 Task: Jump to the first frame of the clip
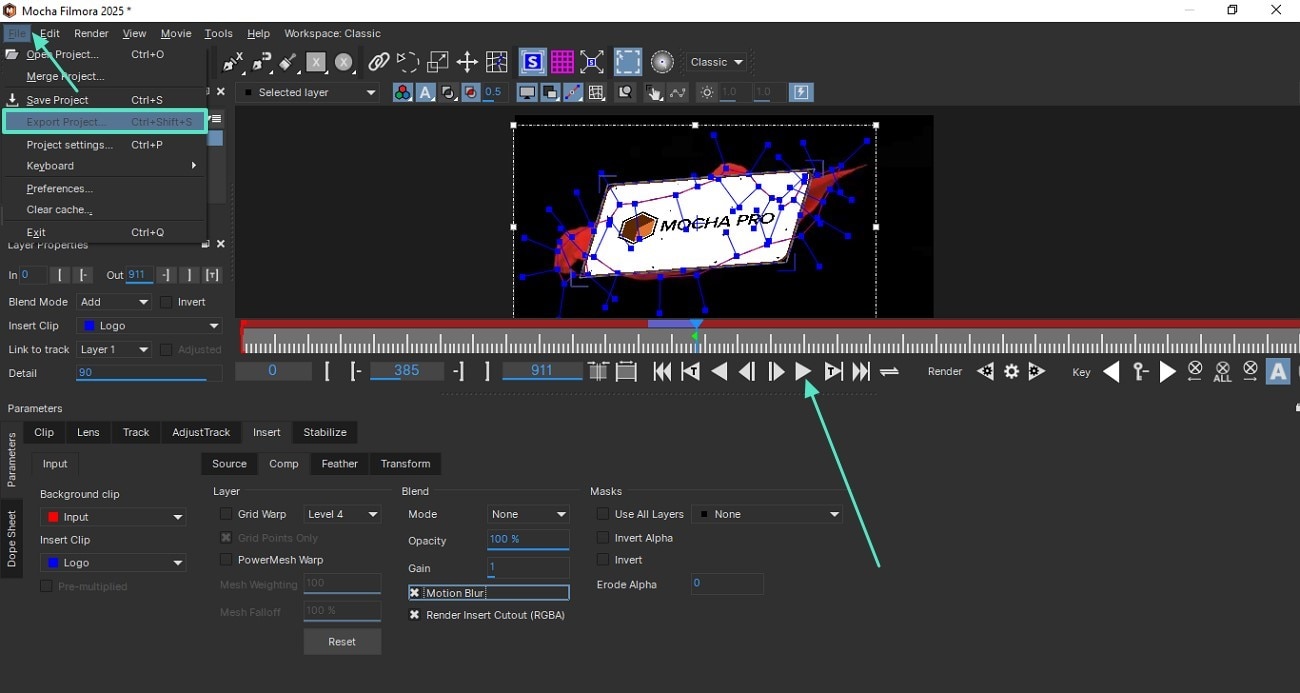(x=662, y=372)
